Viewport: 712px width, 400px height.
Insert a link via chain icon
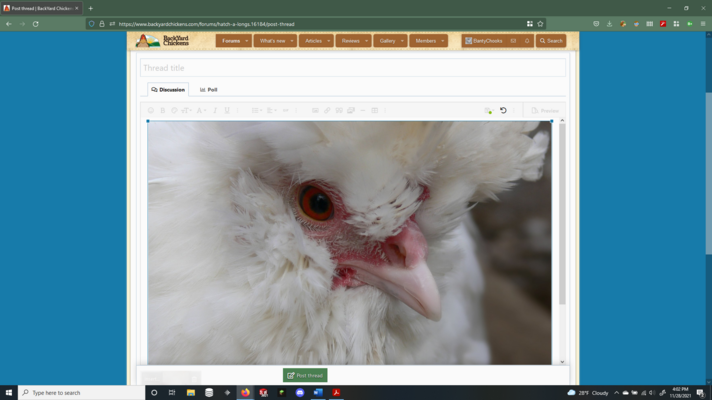(x=327, y=110)
